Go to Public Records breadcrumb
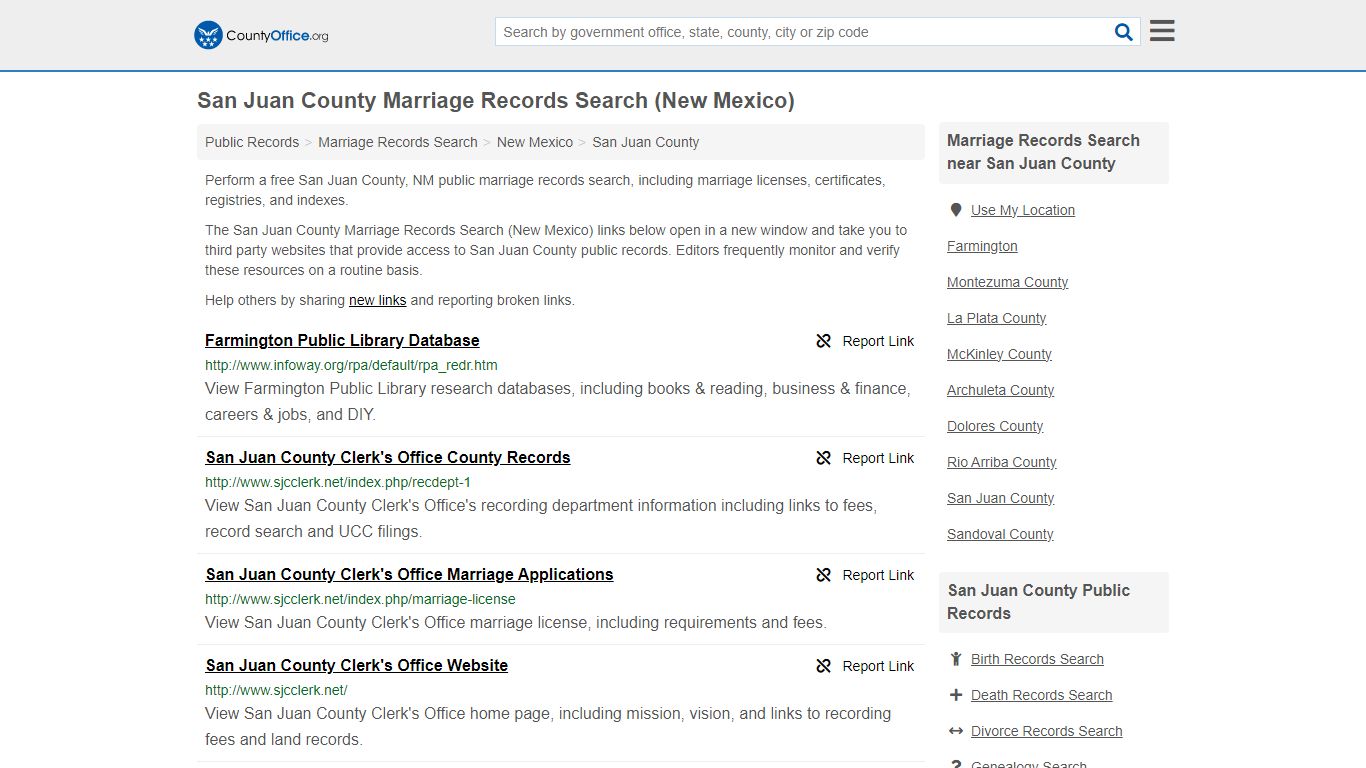Viewport: 1366px width, 768px height. click(252, 142)
